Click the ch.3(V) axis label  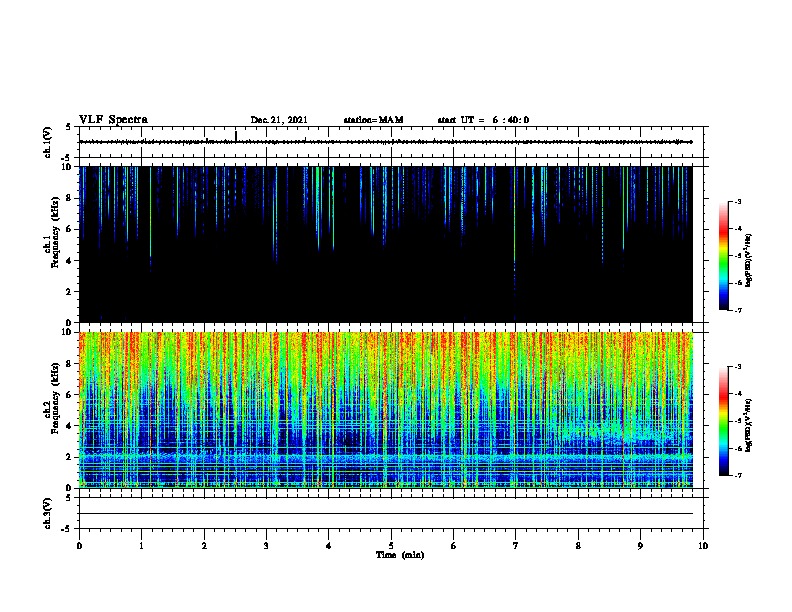pos(47,514)
